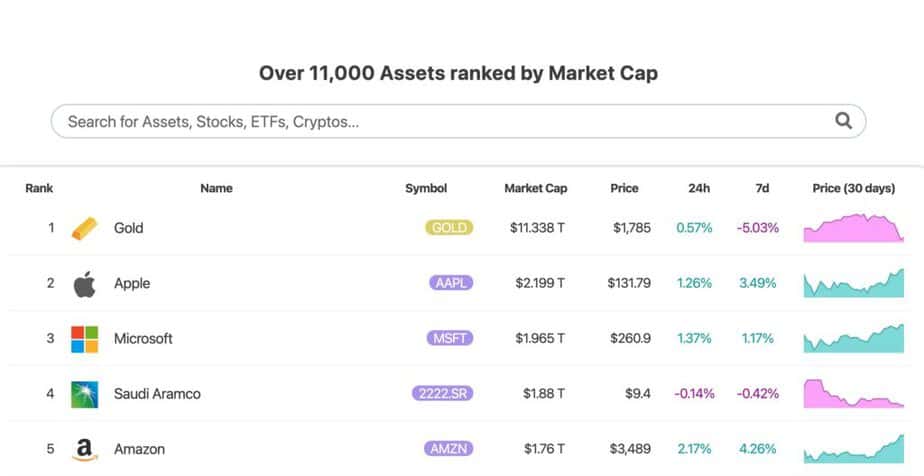924x476 pixels.
Task: Click Saudi Aramco price $9.4
Action: tap(638, 394)
